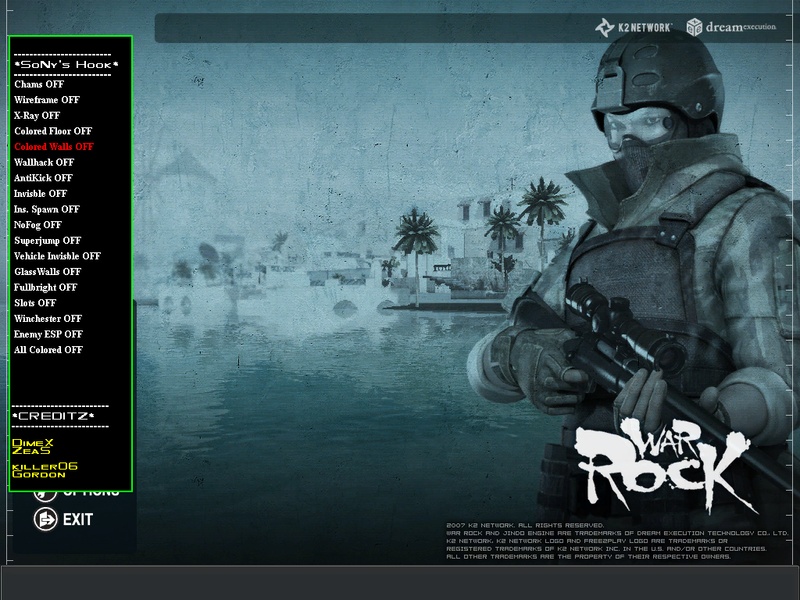The width and height of the screenshot is (800, 600).
Task: Click the killer06 credit name
Action: [45, 466]
